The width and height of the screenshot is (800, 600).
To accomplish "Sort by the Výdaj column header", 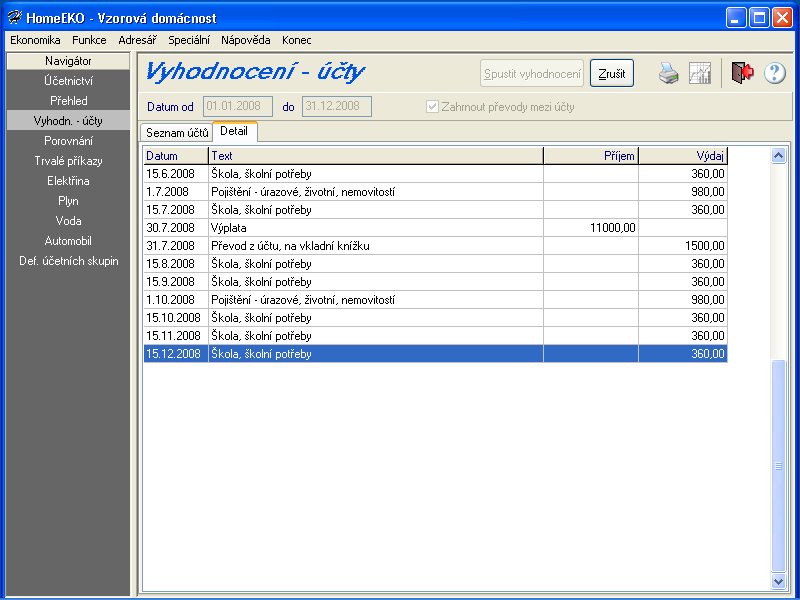I will pyautogui.click(x=682, y=156).
